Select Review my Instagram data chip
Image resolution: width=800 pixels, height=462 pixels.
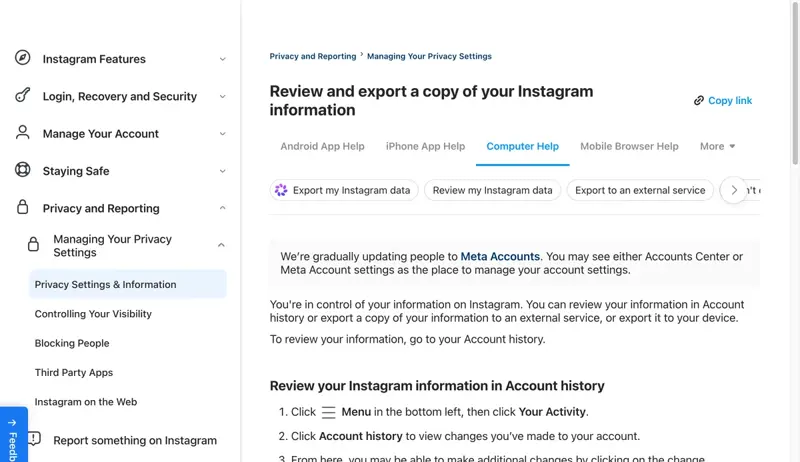point(492,190)
